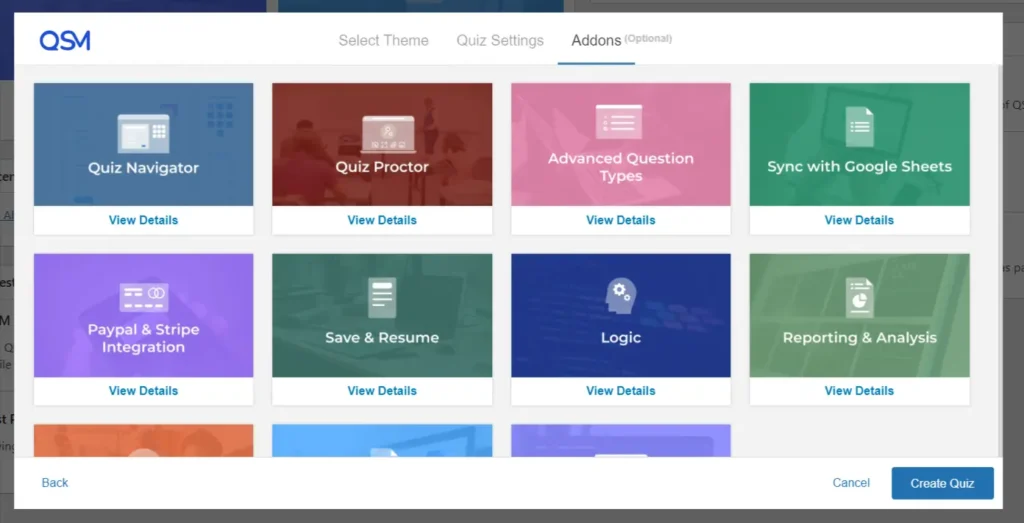1024x523 pixels.
Task: View Details for Quiz Navigator
Action: click(x=143, y=220)
